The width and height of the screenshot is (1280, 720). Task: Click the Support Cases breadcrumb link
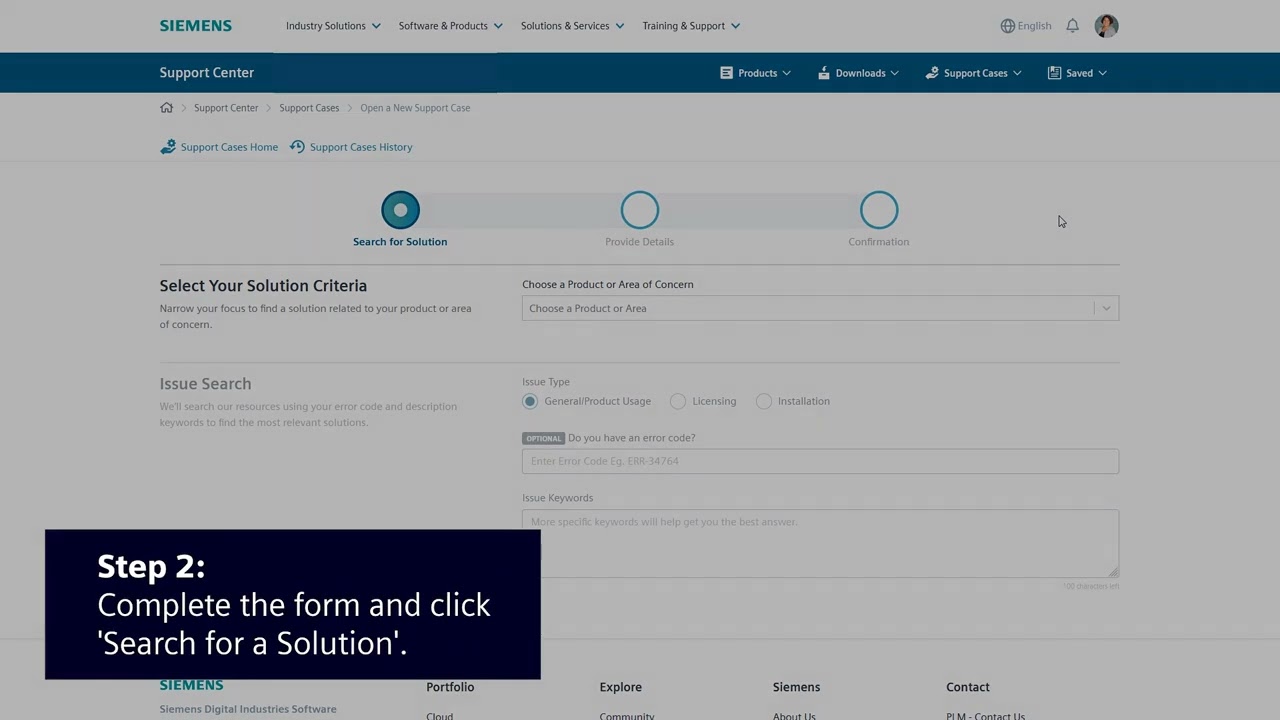[309, 108]
